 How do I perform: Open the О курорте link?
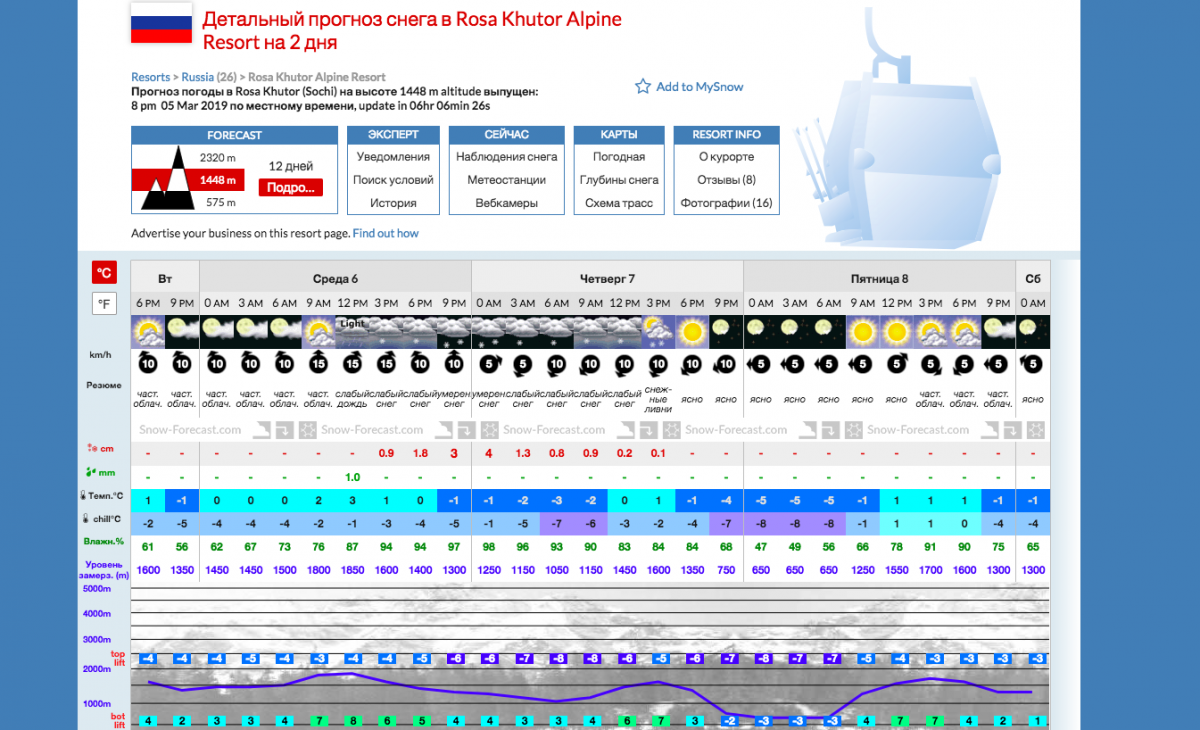click(727, 157)
